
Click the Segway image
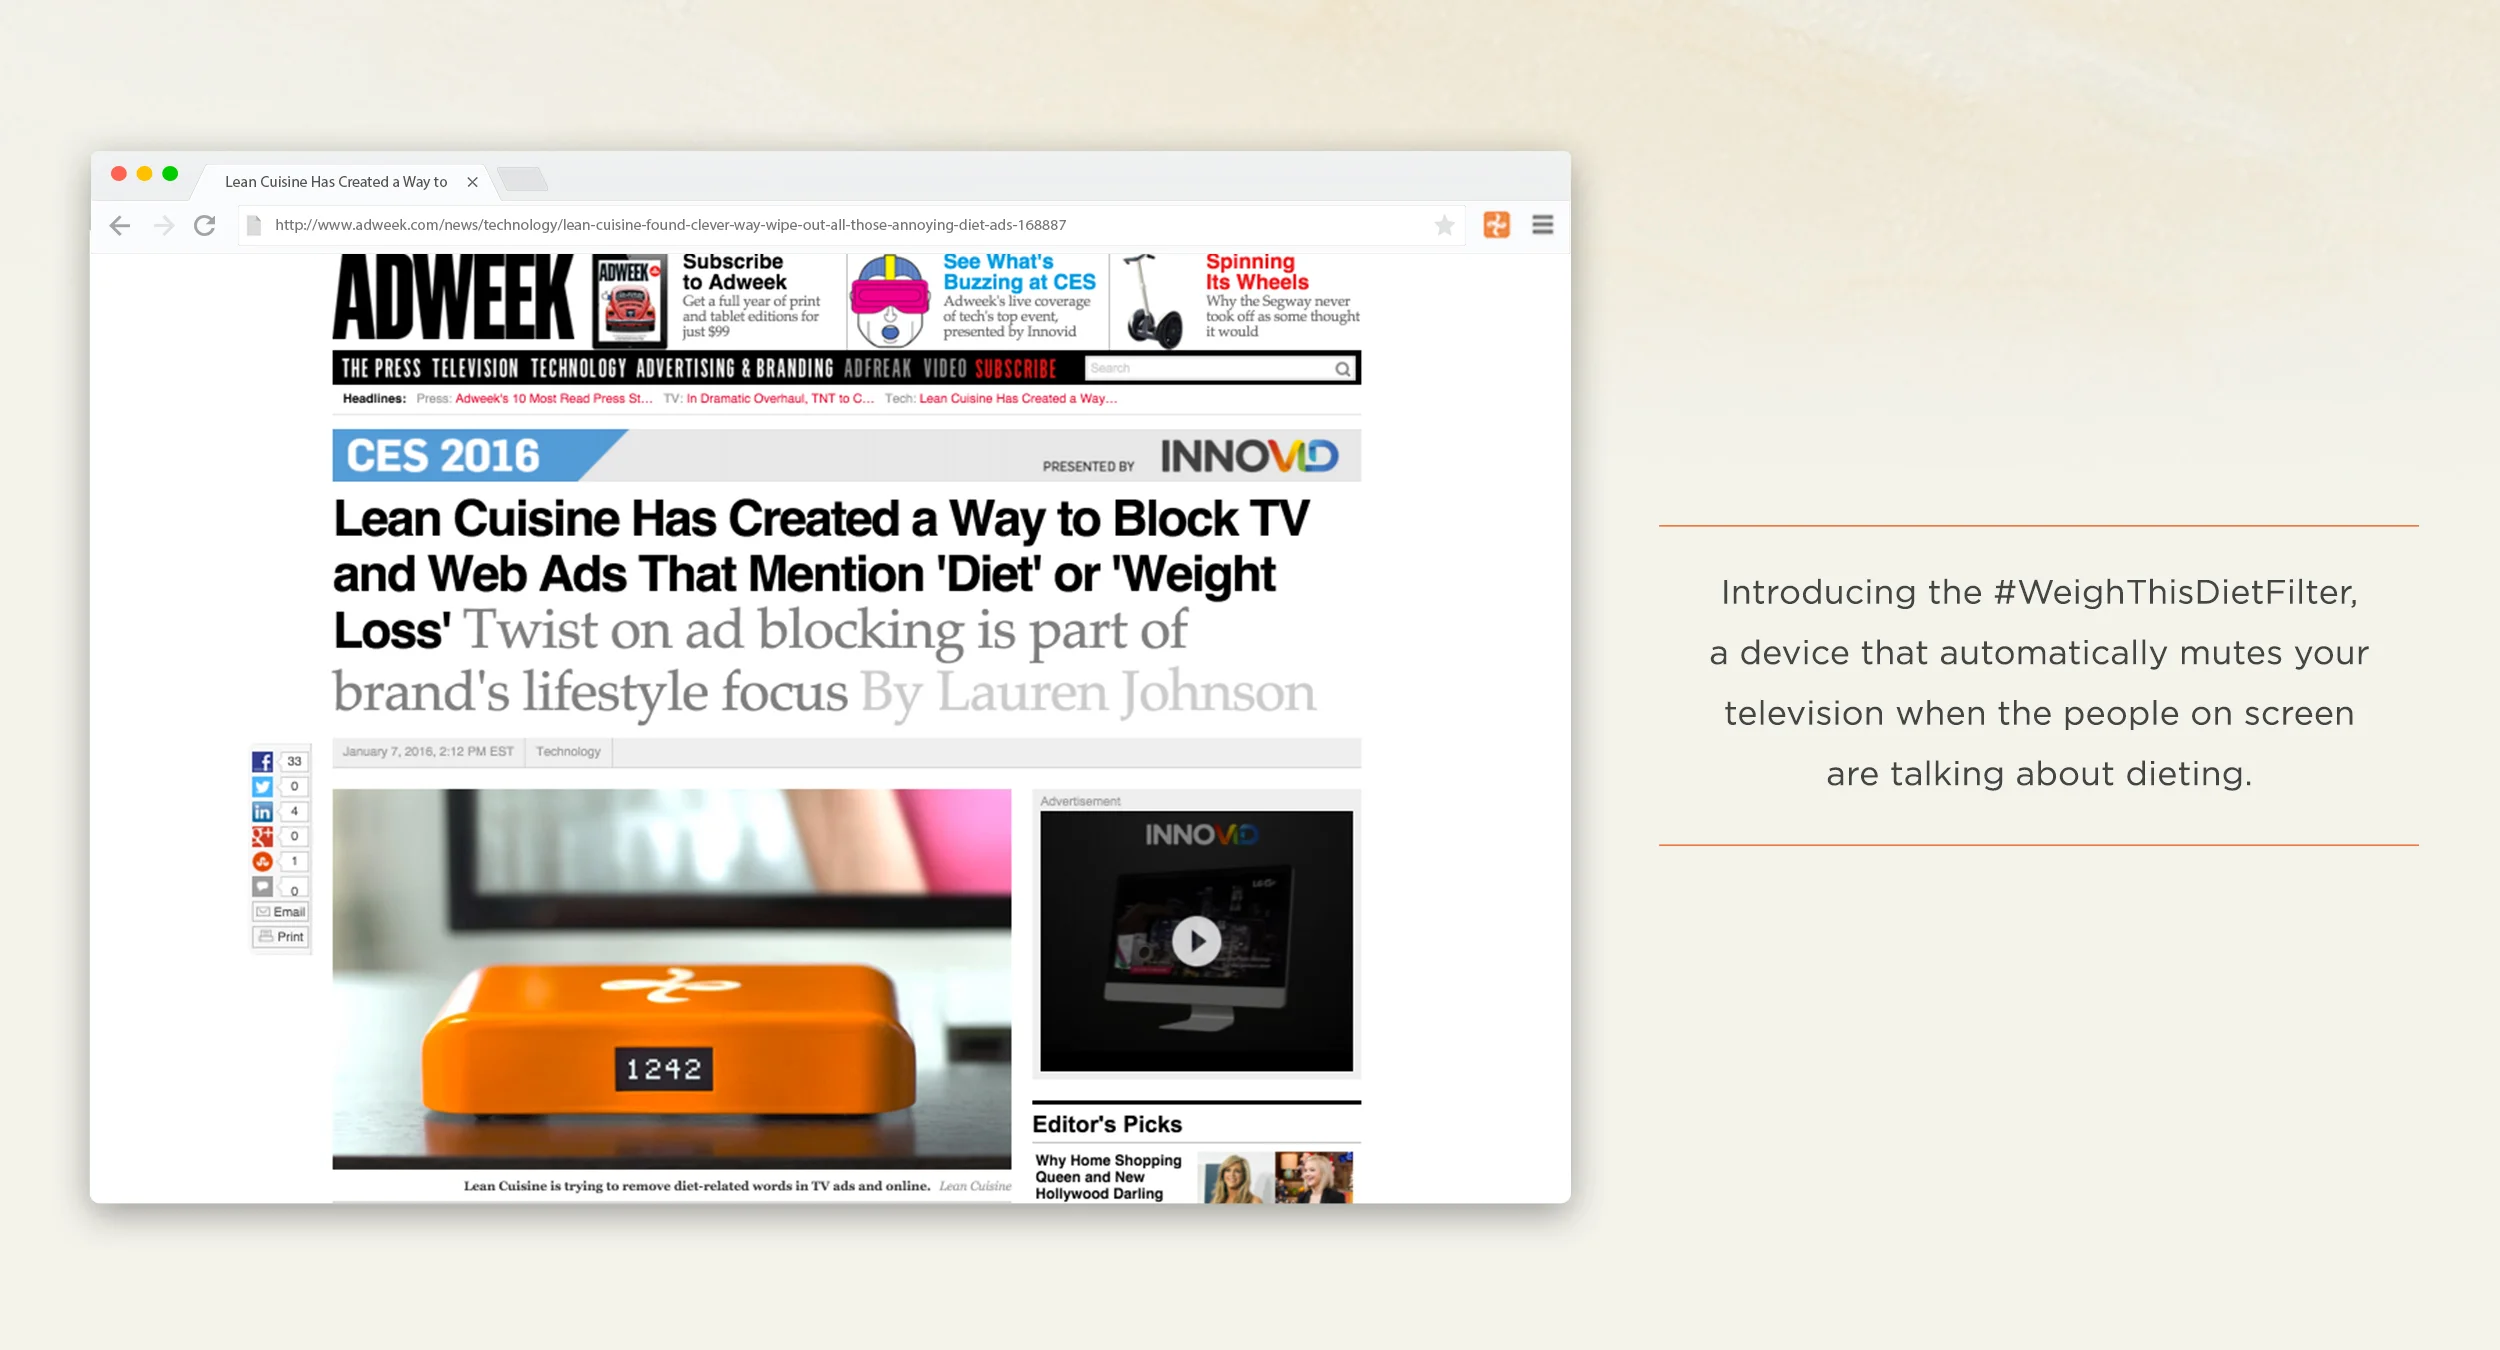(x=1151, y=300)
